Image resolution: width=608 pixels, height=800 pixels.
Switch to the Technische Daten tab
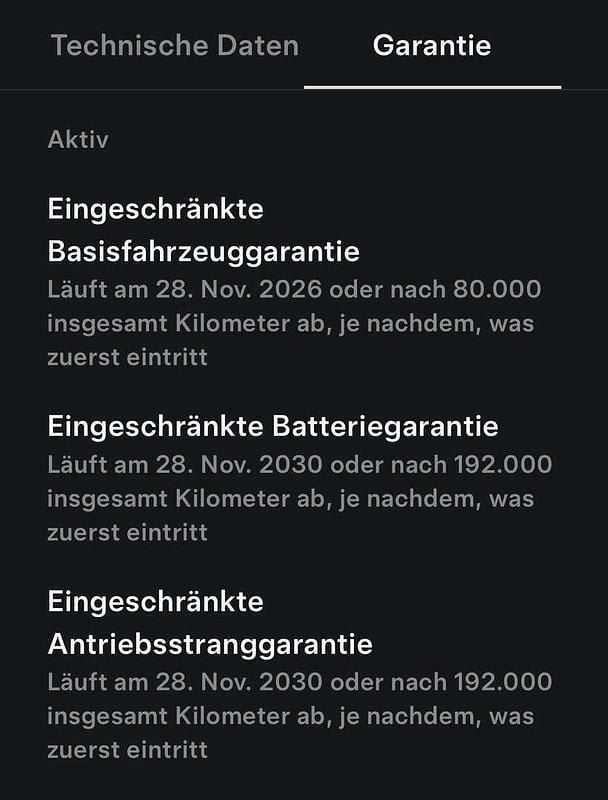pyautogui.click(x=175, y=44)
